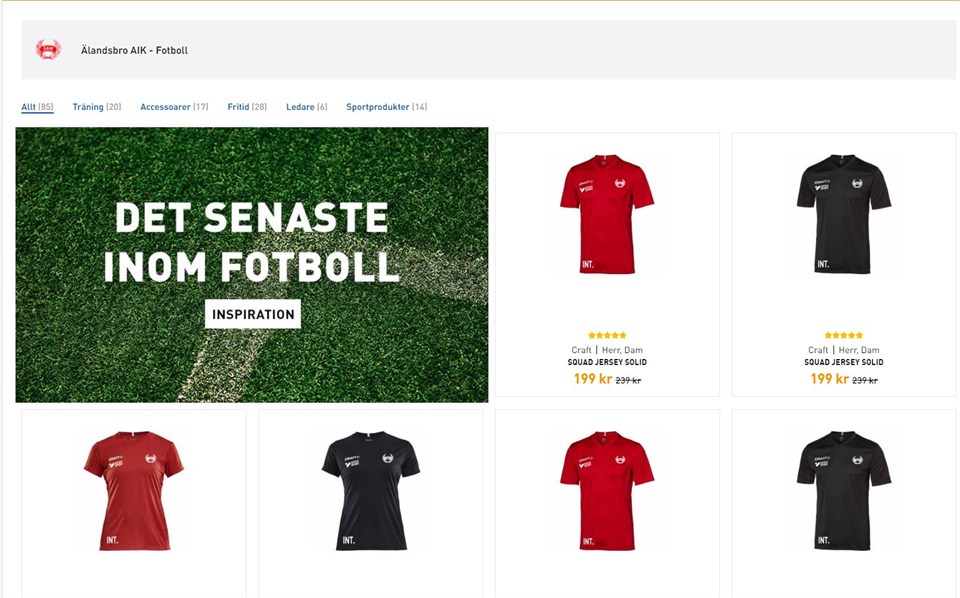Filter by Sportprodukter (14)
Image resolution: width=960 pixels, height=598 pixels.
[386, 107]
